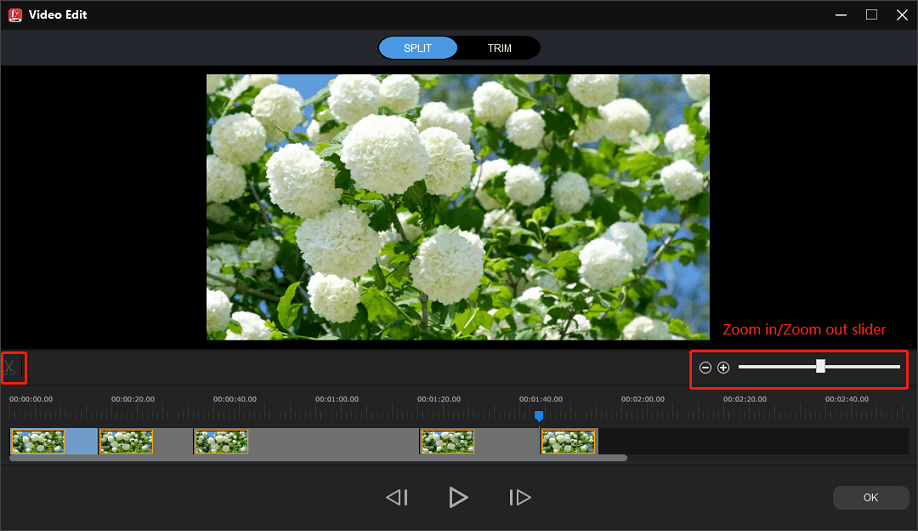
Task: Click the 00:02:00.00 ruler mark
Action: point(643,399)
